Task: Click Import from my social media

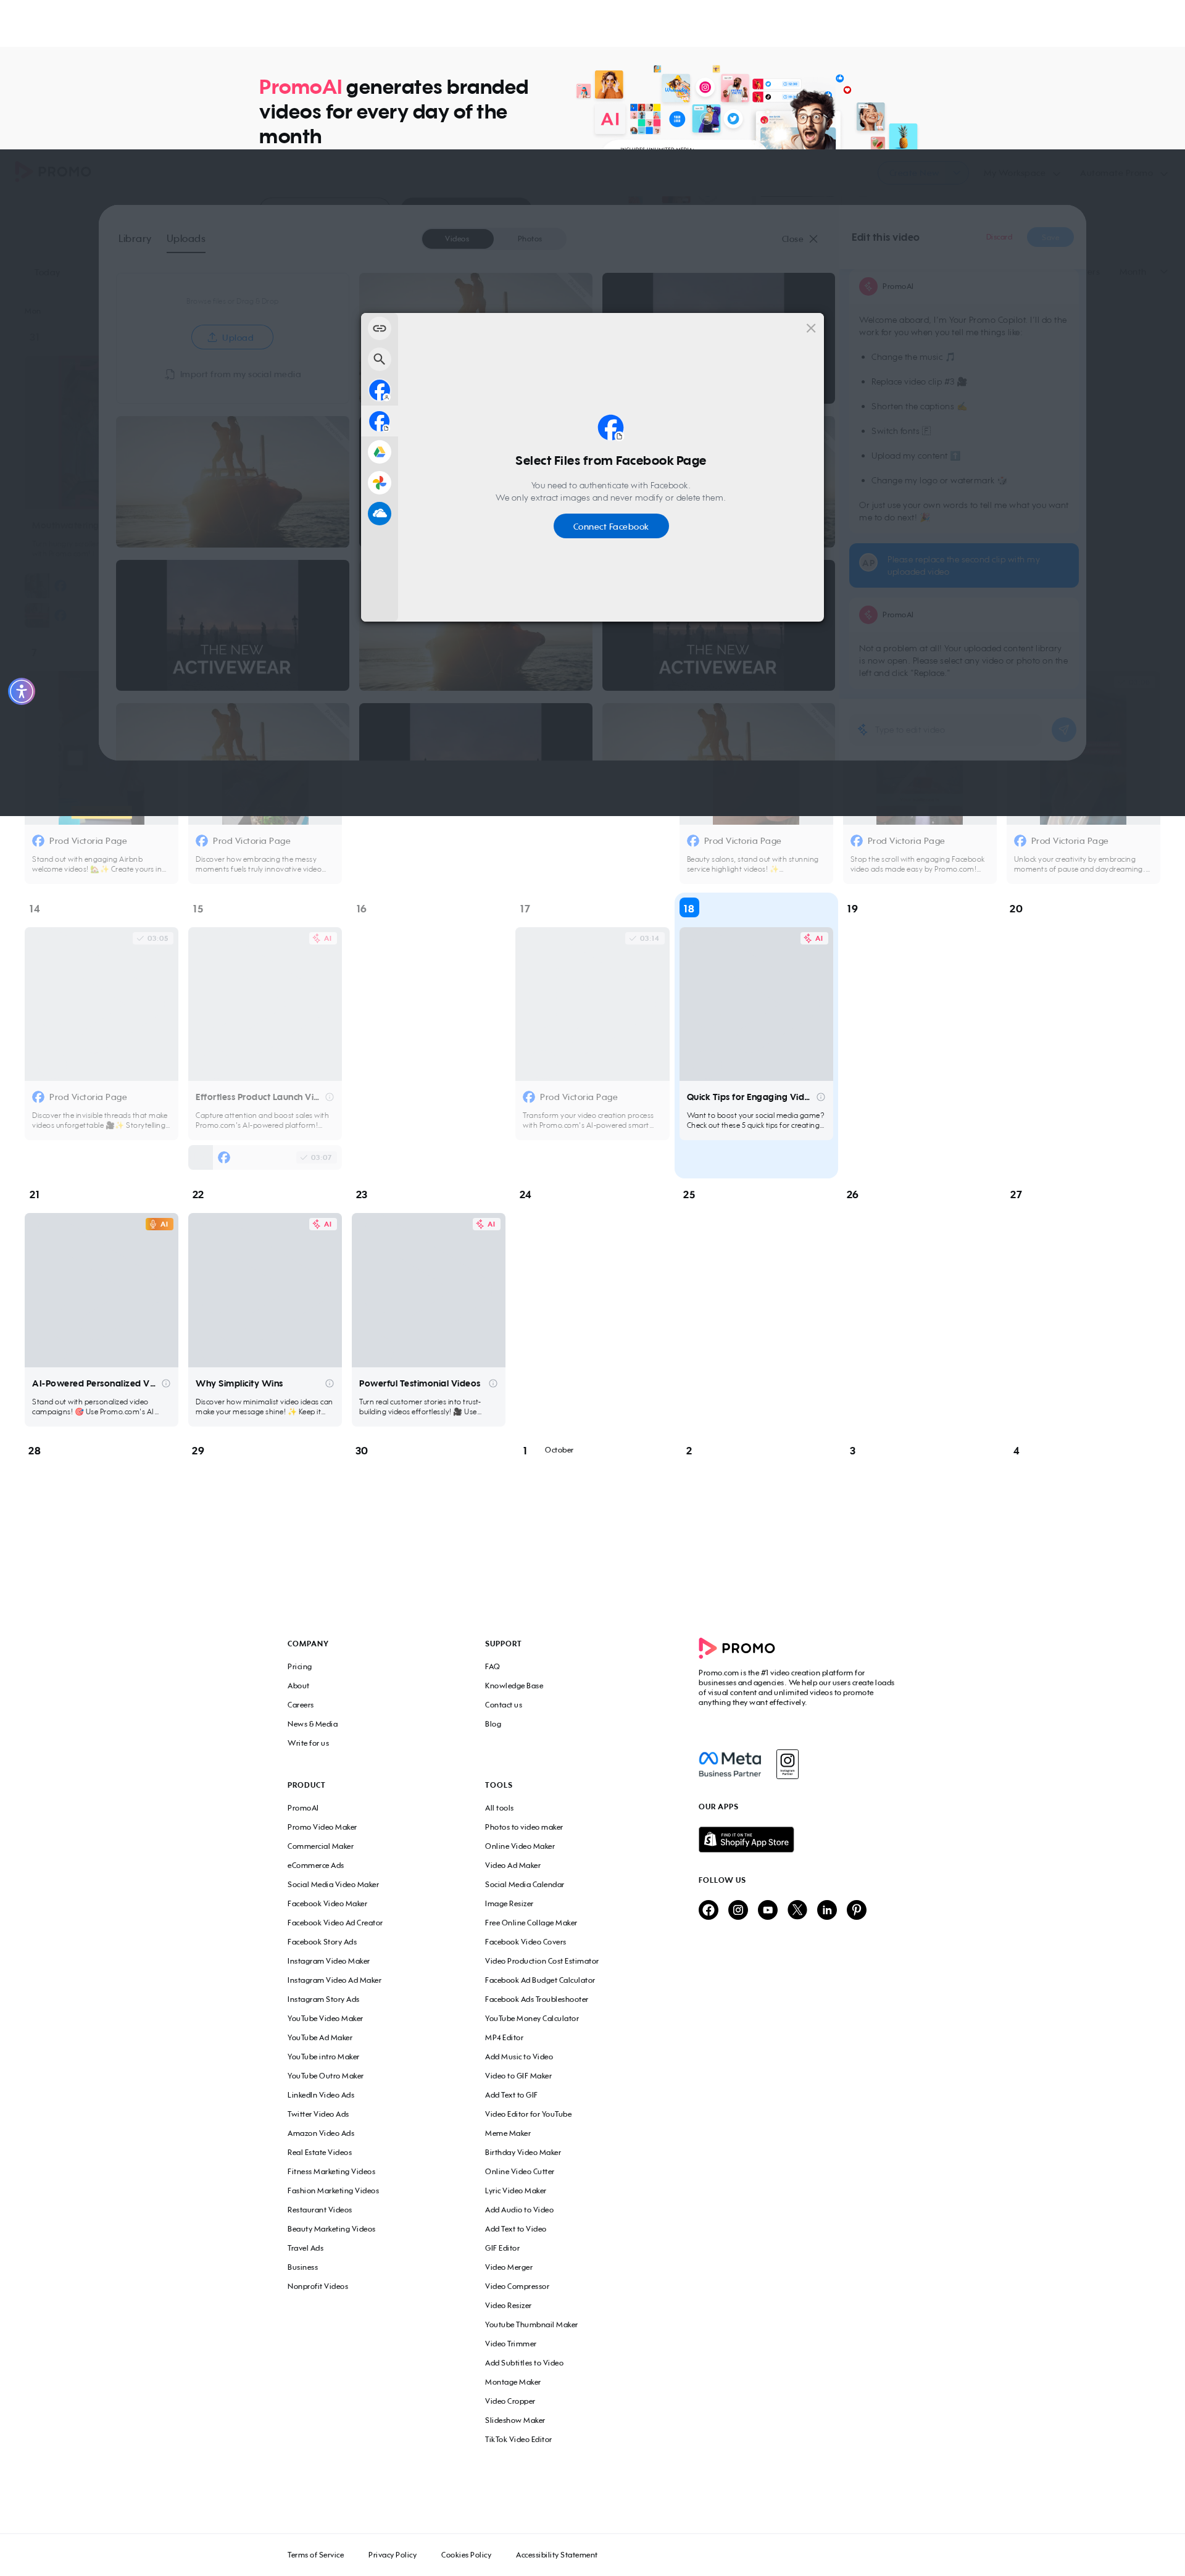Action: pyautogui.click(x=233, y=374)
